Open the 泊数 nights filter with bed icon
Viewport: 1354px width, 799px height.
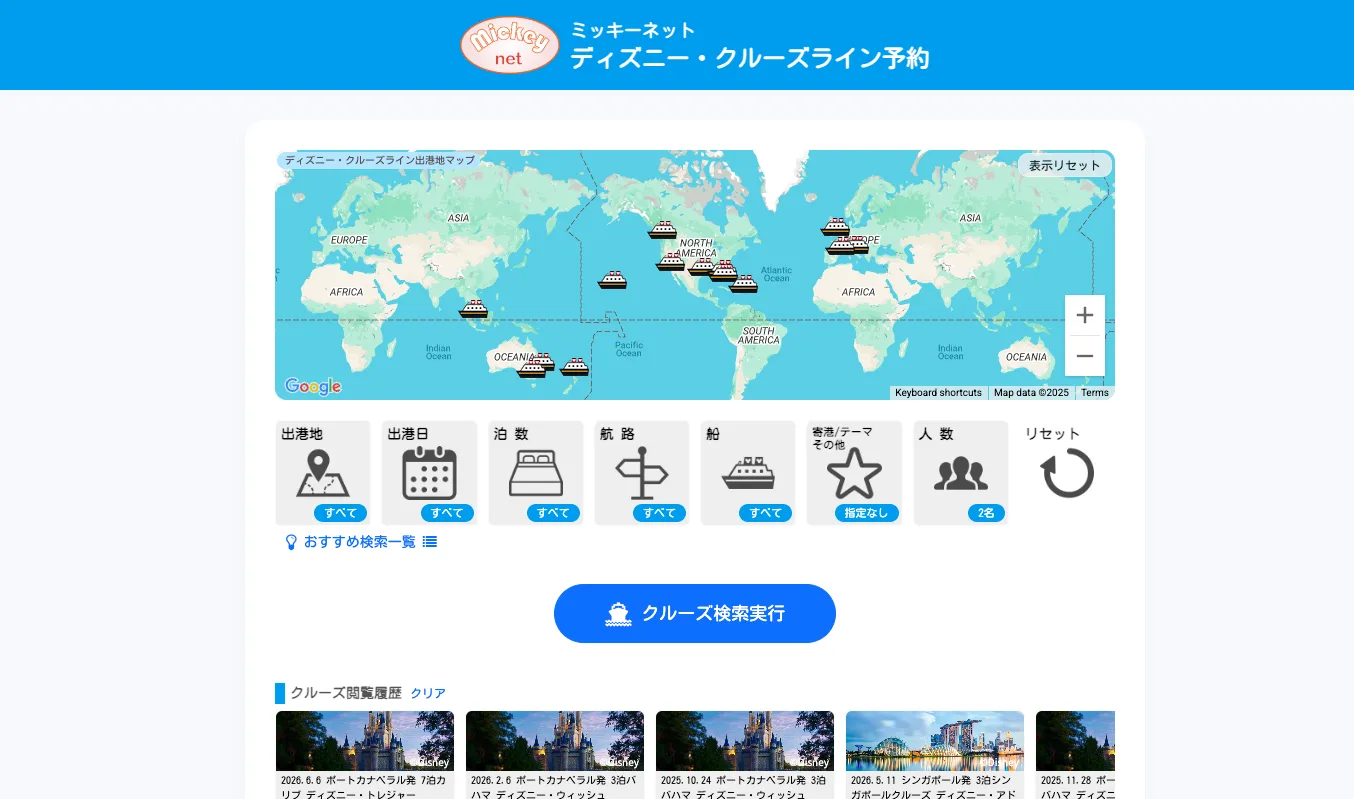[x=536, y=473]
